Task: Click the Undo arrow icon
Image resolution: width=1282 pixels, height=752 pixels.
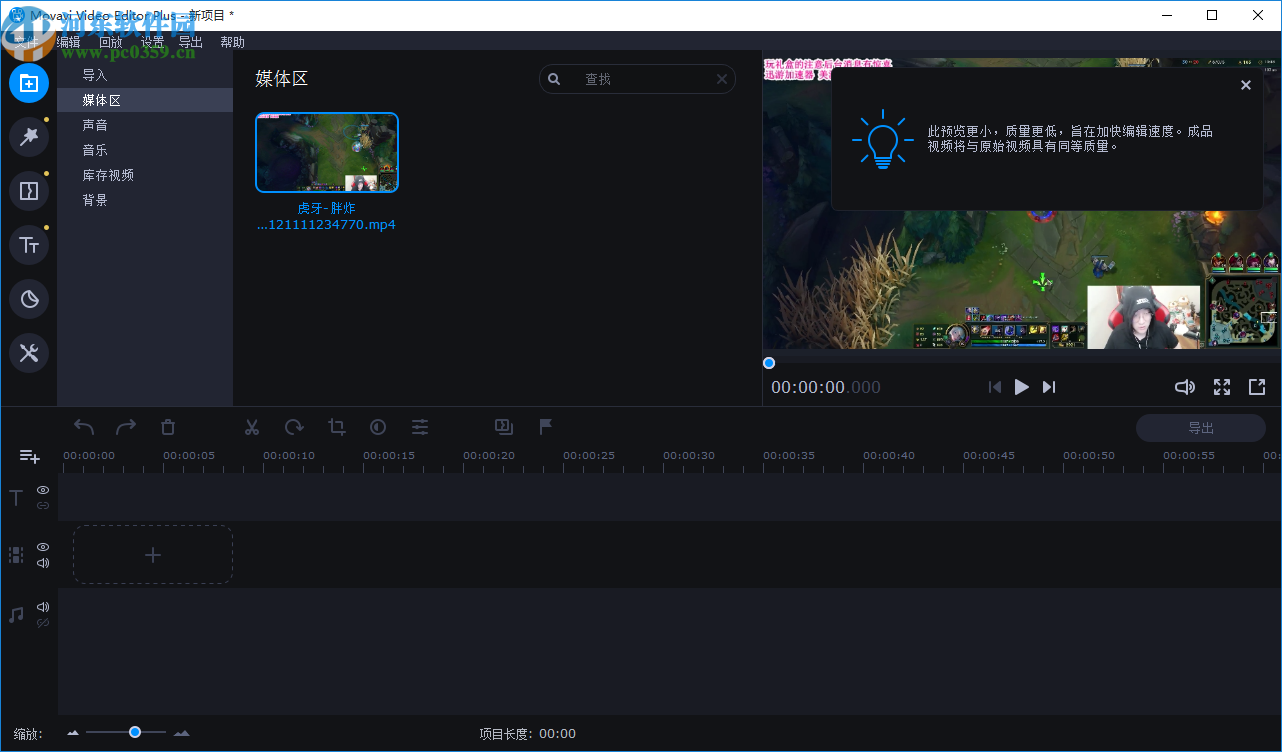Action: click(83, 427)
